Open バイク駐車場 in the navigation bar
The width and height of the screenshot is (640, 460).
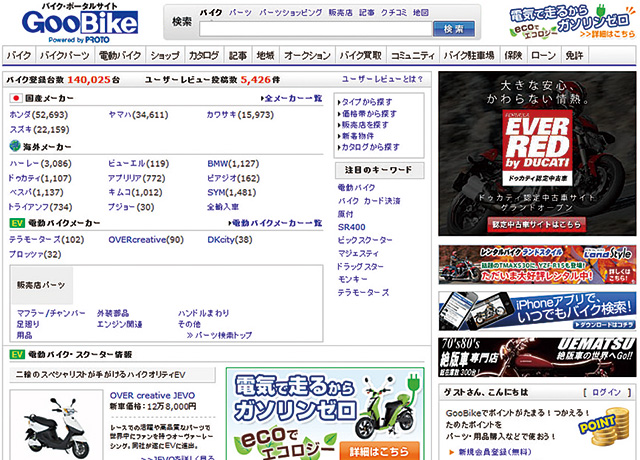point(469,55)
